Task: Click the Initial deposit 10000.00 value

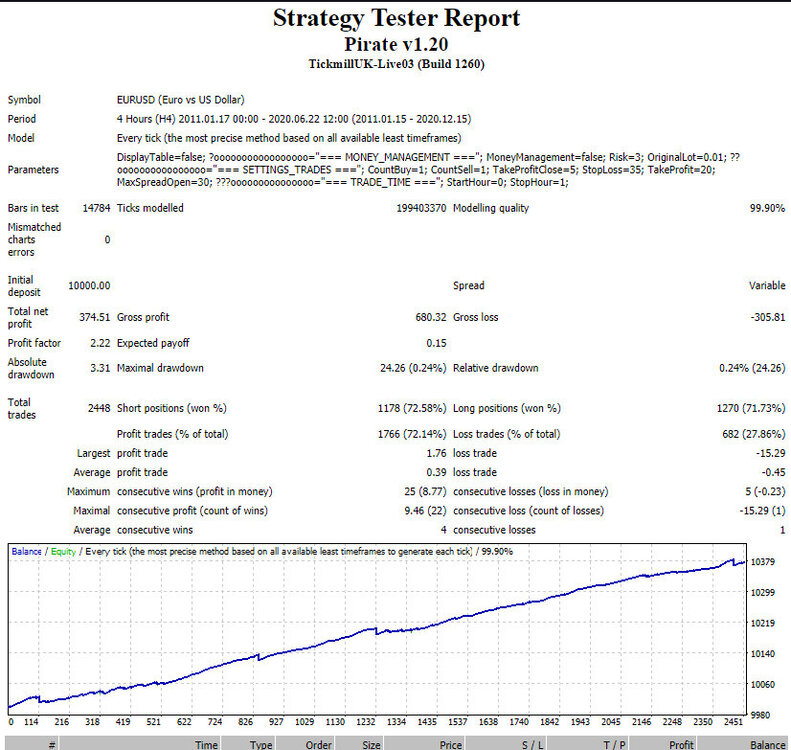Action: point(89,285)
